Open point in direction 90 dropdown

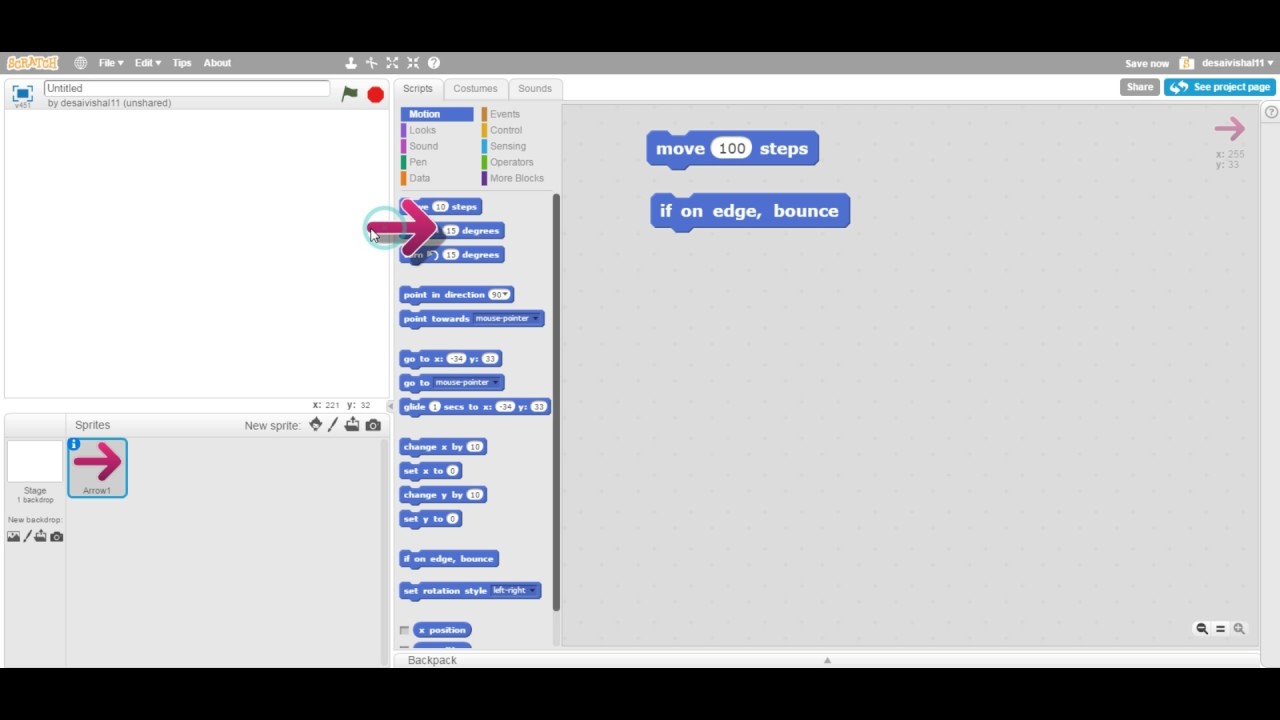(500, 295)
